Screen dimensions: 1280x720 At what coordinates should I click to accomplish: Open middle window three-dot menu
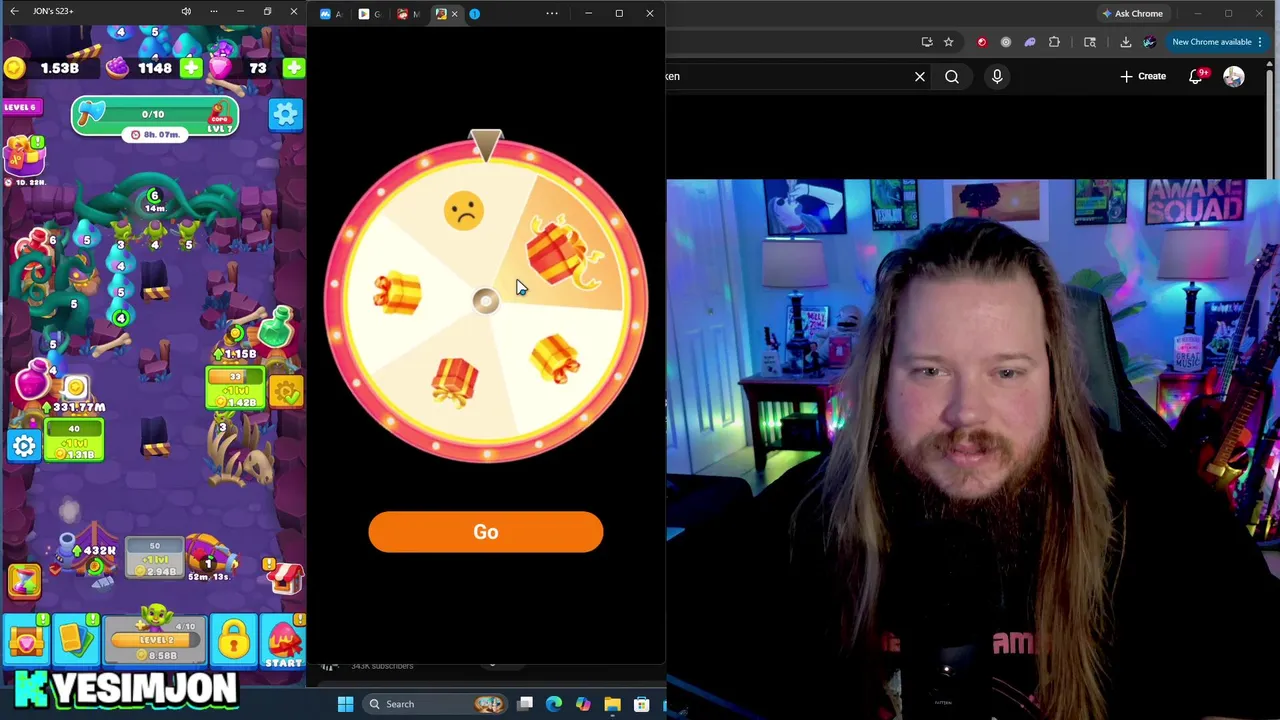[551, 13]
